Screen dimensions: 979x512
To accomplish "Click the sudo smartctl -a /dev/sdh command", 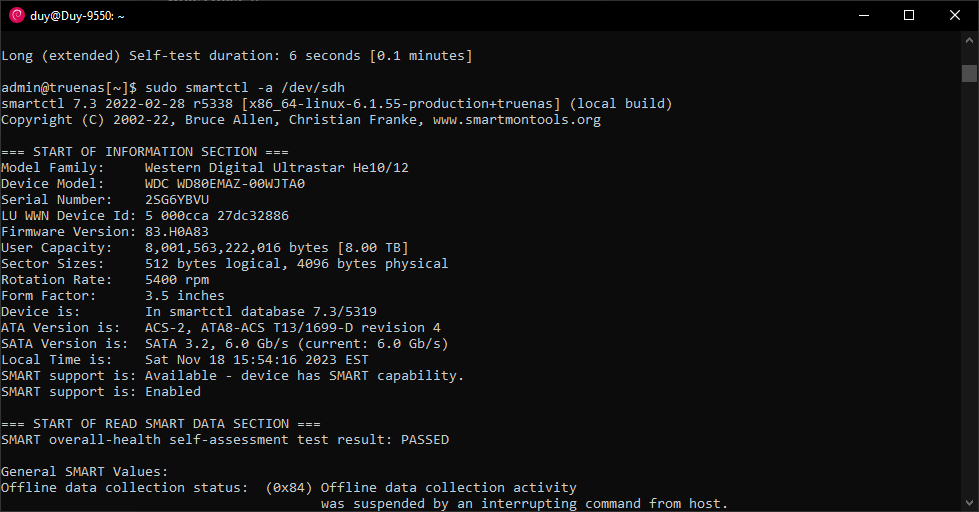I will coord(245,88).
